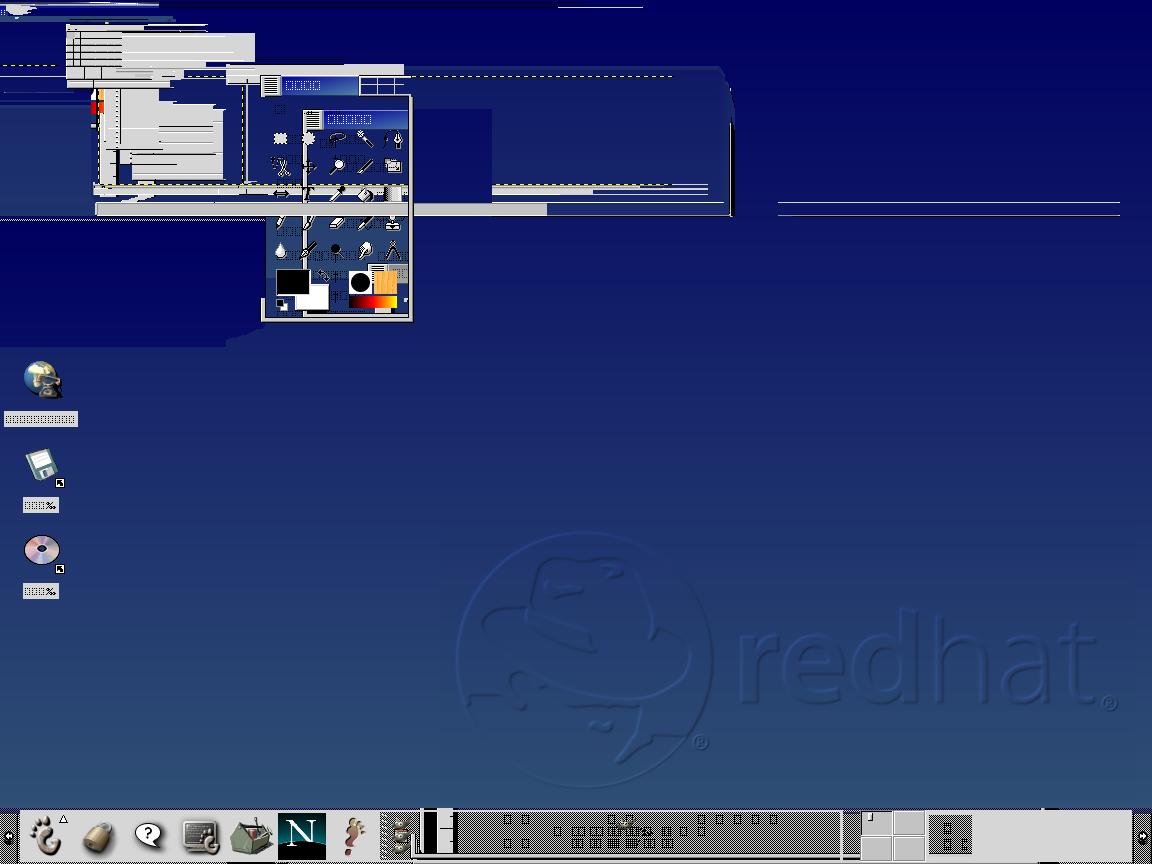Select the Smudge finger tool
This screenshot has width=1152, height=864.
365,251
